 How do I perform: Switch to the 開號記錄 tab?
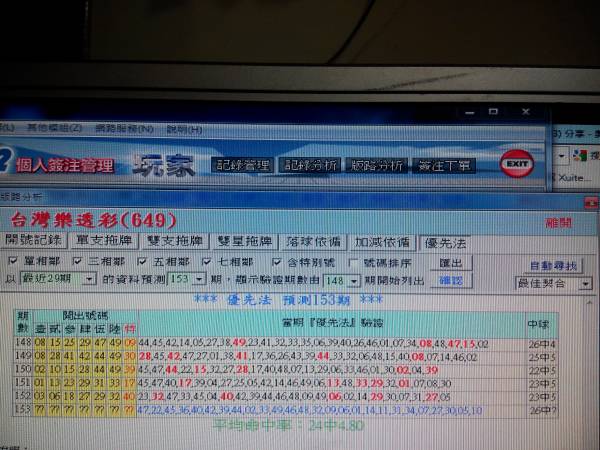point(33,240)
